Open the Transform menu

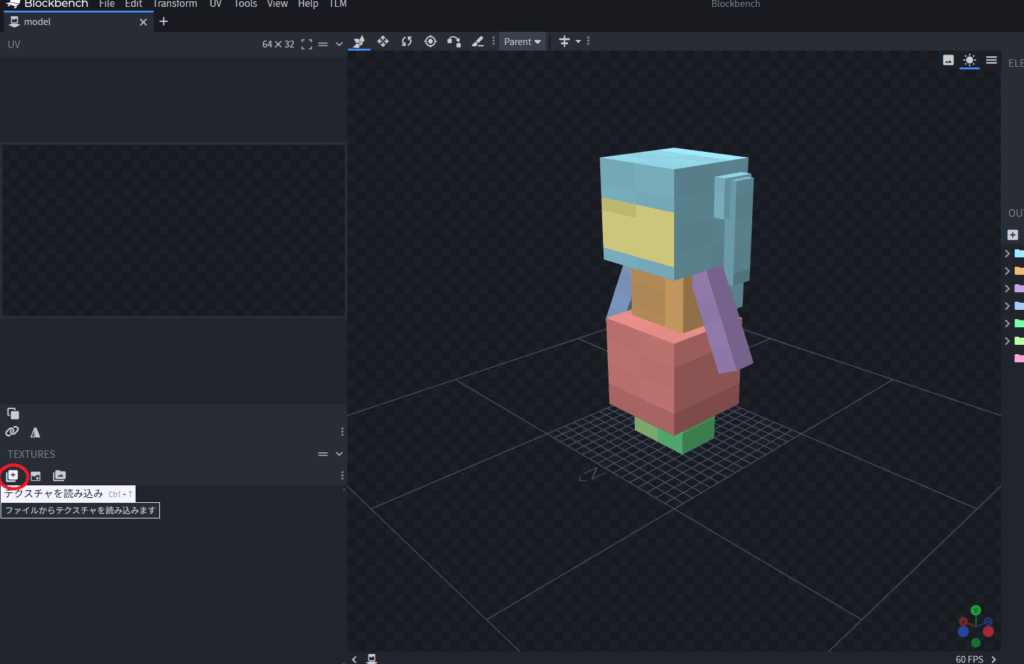click(174, 4)
